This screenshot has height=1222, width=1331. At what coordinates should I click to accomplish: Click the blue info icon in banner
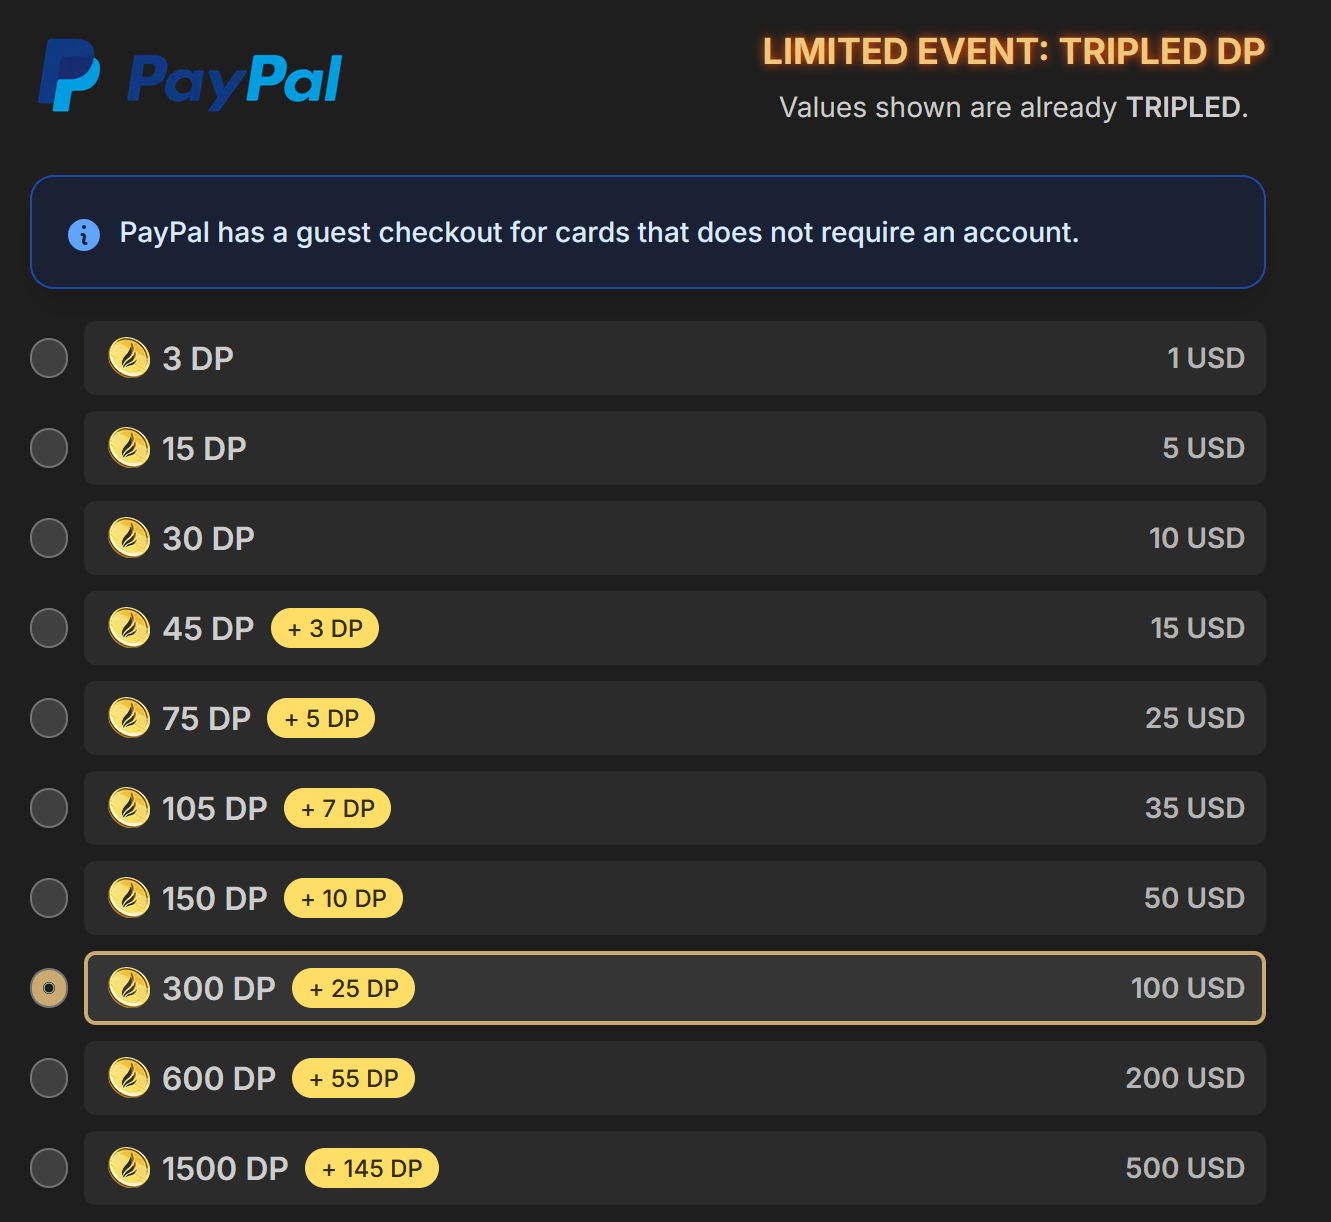click(84, 234)
